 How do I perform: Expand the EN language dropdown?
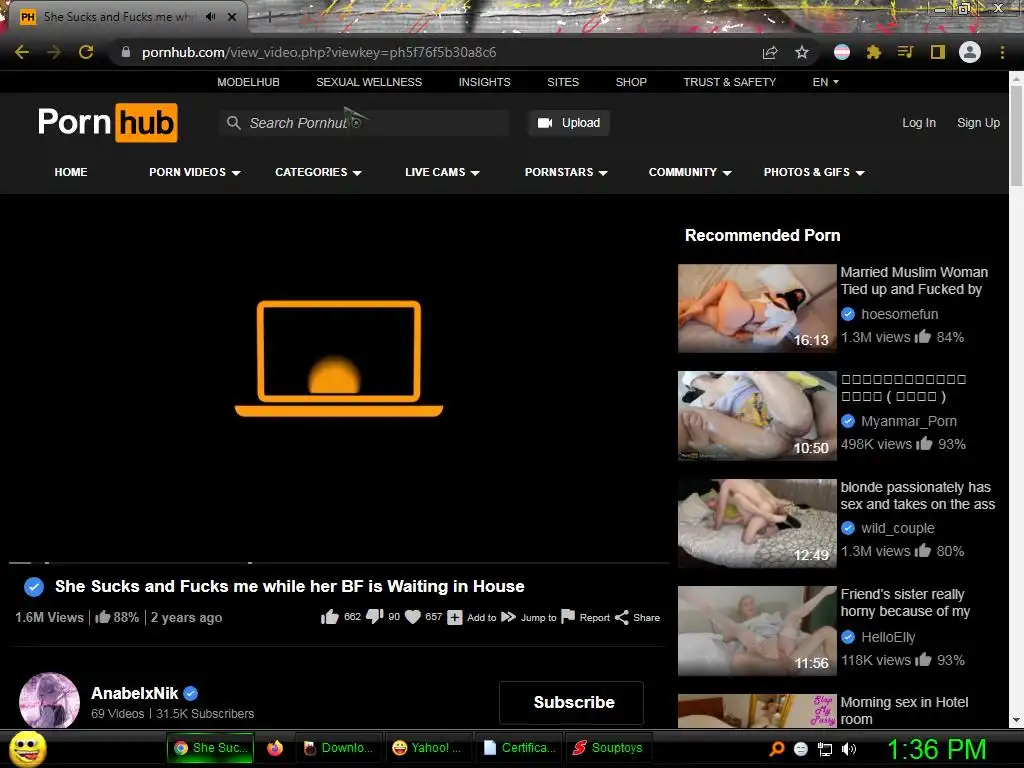(x=825, y=82)
